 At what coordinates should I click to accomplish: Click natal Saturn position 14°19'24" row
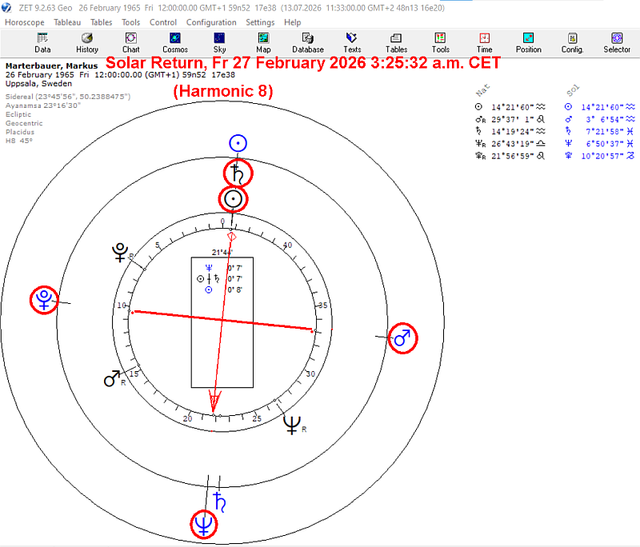pyautogui.click(x=510, y=131)
